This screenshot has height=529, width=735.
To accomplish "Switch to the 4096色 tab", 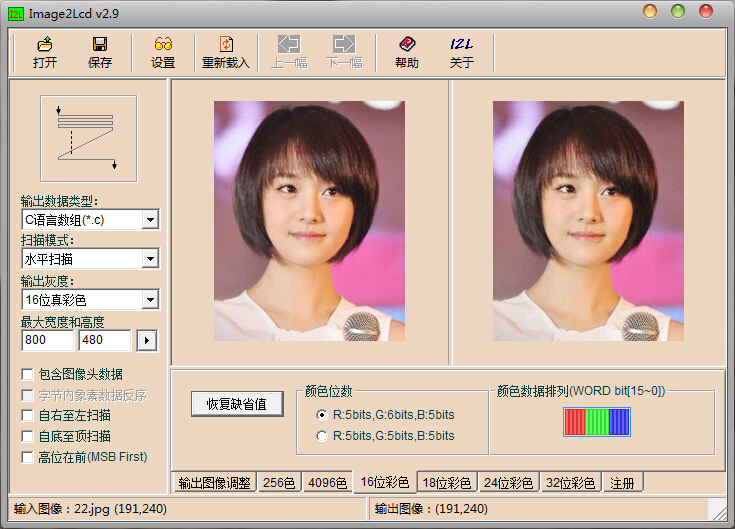I will tap(327, 483).
